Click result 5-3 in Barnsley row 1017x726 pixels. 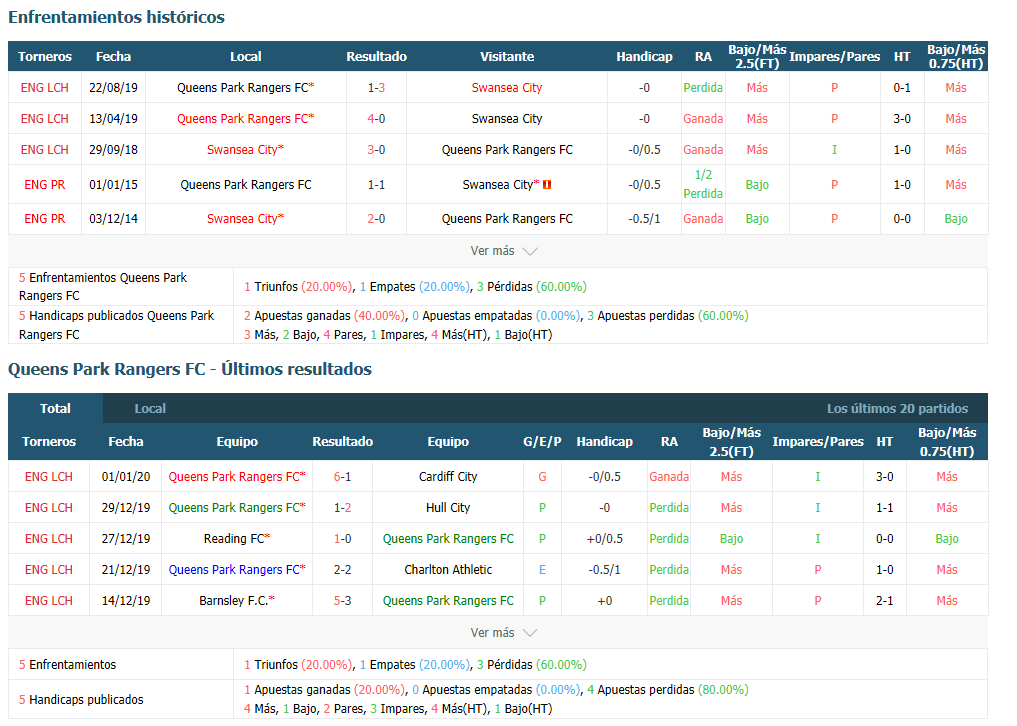coord(342,601)
